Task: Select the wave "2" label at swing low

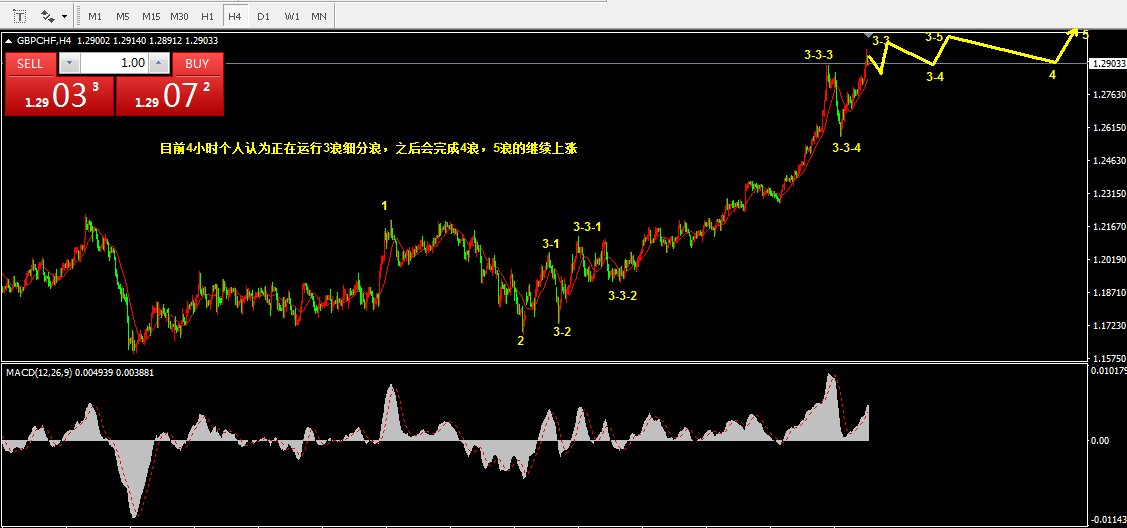Action: [521, 341]
